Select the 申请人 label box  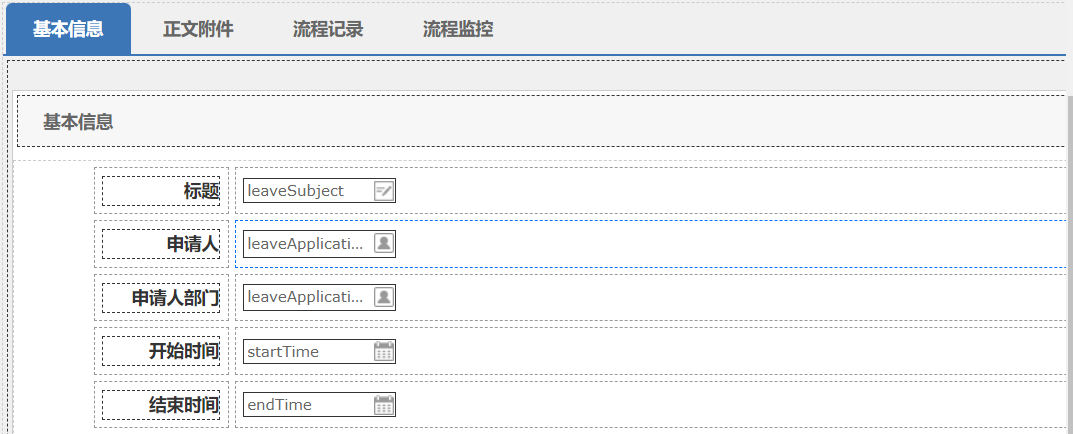pos(161,244)
